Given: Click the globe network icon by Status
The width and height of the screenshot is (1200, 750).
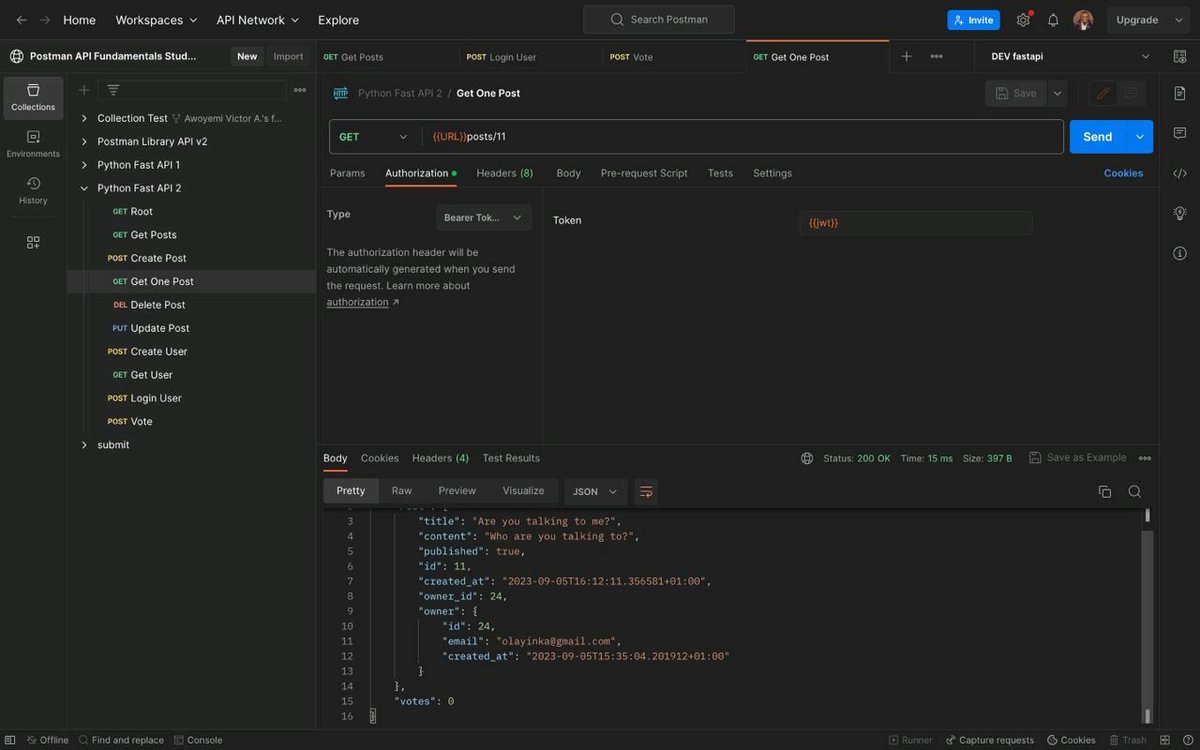Looking at the screenshot, I should [807, 458].
